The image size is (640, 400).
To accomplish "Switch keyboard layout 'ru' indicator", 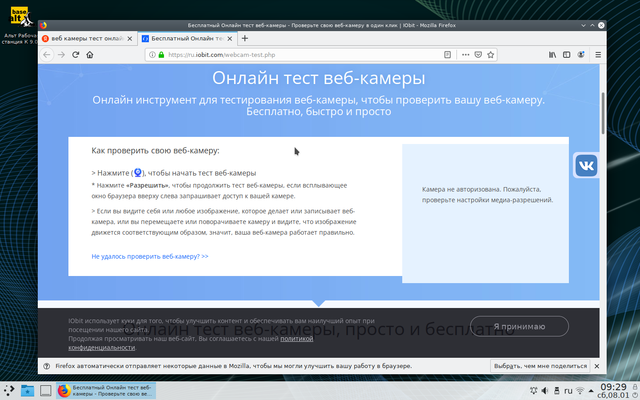I will 568,391.
